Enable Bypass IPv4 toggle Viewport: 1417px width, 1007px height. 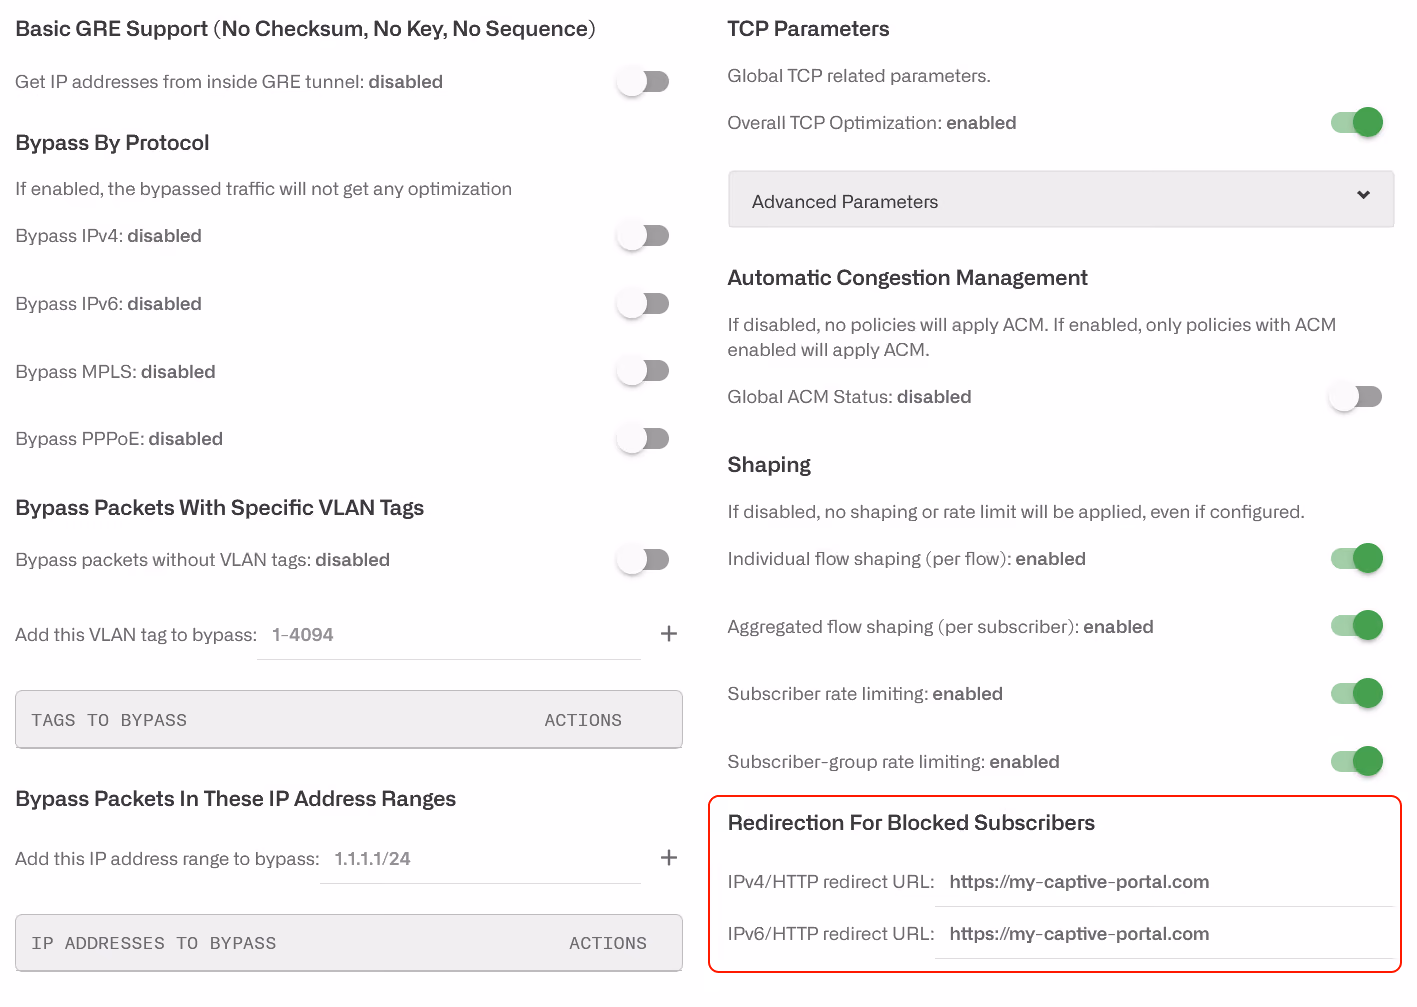[643, 235]
